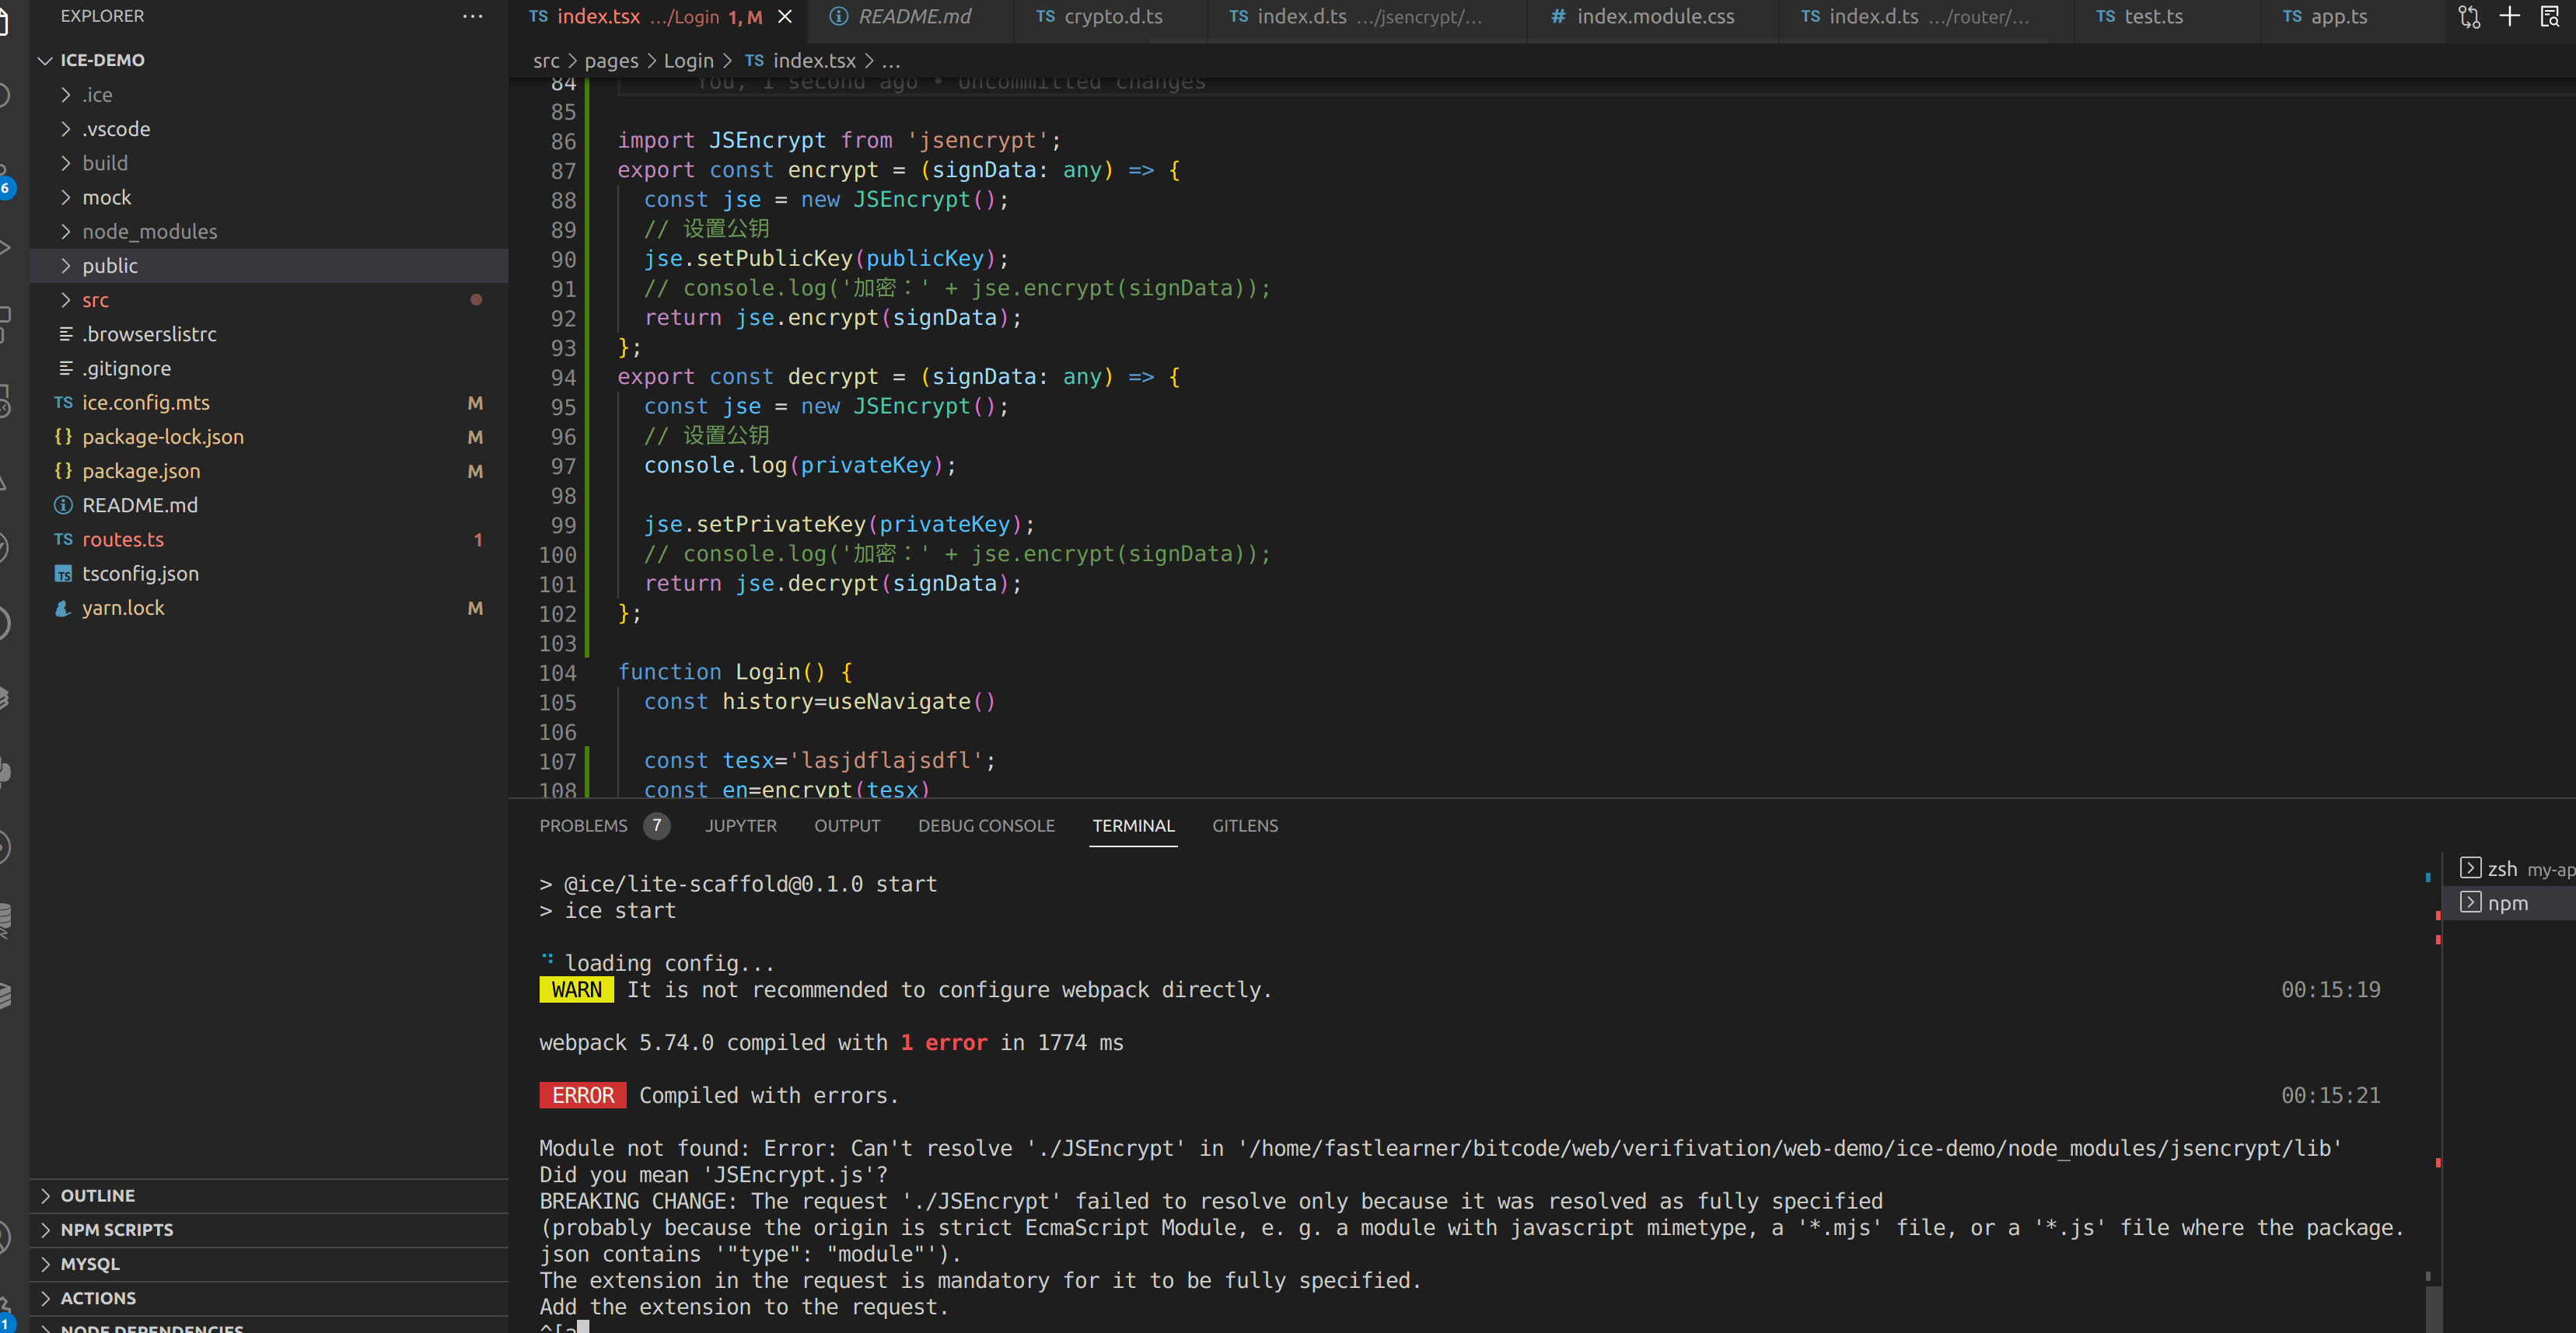Close the index.tsx Login tab
This screenshot has height=1333, width=2576.
(x=785, y=17)
